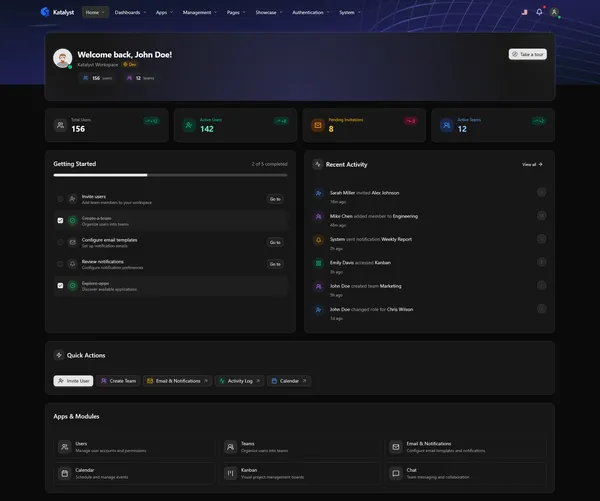600x501 pixels.
Task: Check the Invite users checkbox
Action: pyautogui.click(x=60, y=199)
